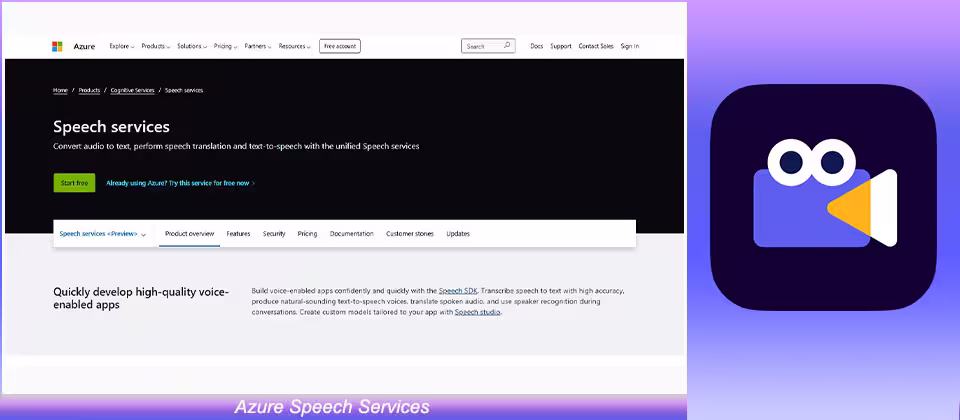Open the Azure home link
960x420 pixels.
[84, 47]
